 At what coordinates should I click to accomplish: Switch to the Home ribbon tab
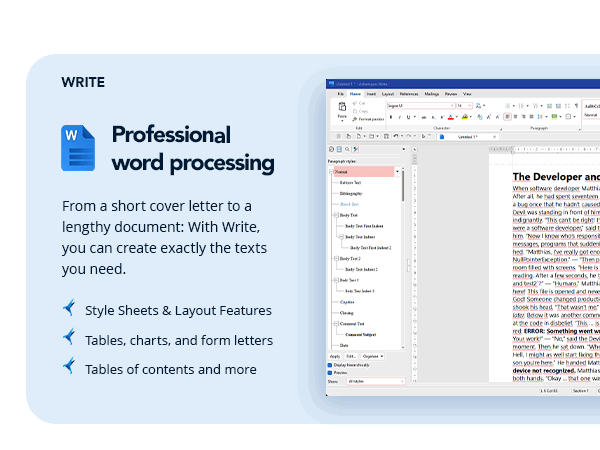(x=355, y=94)
